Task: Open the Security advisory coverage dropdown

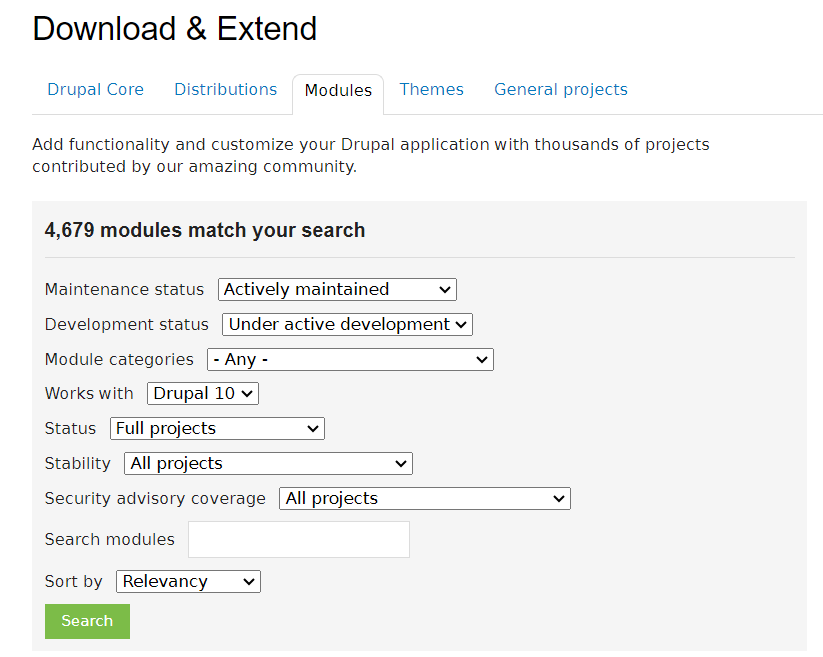Action: click(425, 499)
